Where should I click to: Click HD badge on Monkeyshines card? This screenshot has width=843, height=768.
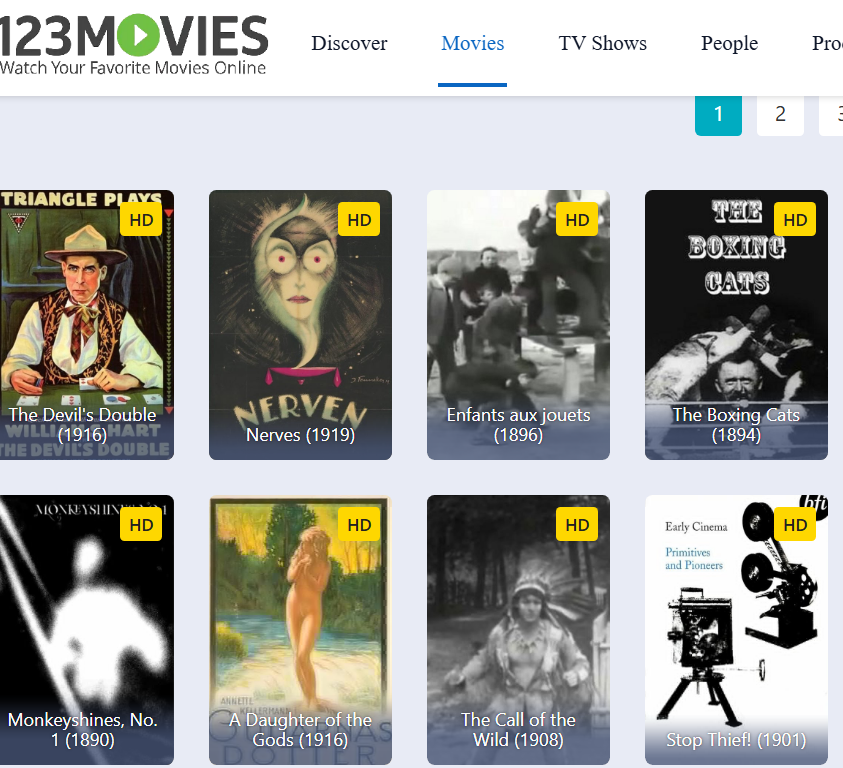(x=141, y=524)
